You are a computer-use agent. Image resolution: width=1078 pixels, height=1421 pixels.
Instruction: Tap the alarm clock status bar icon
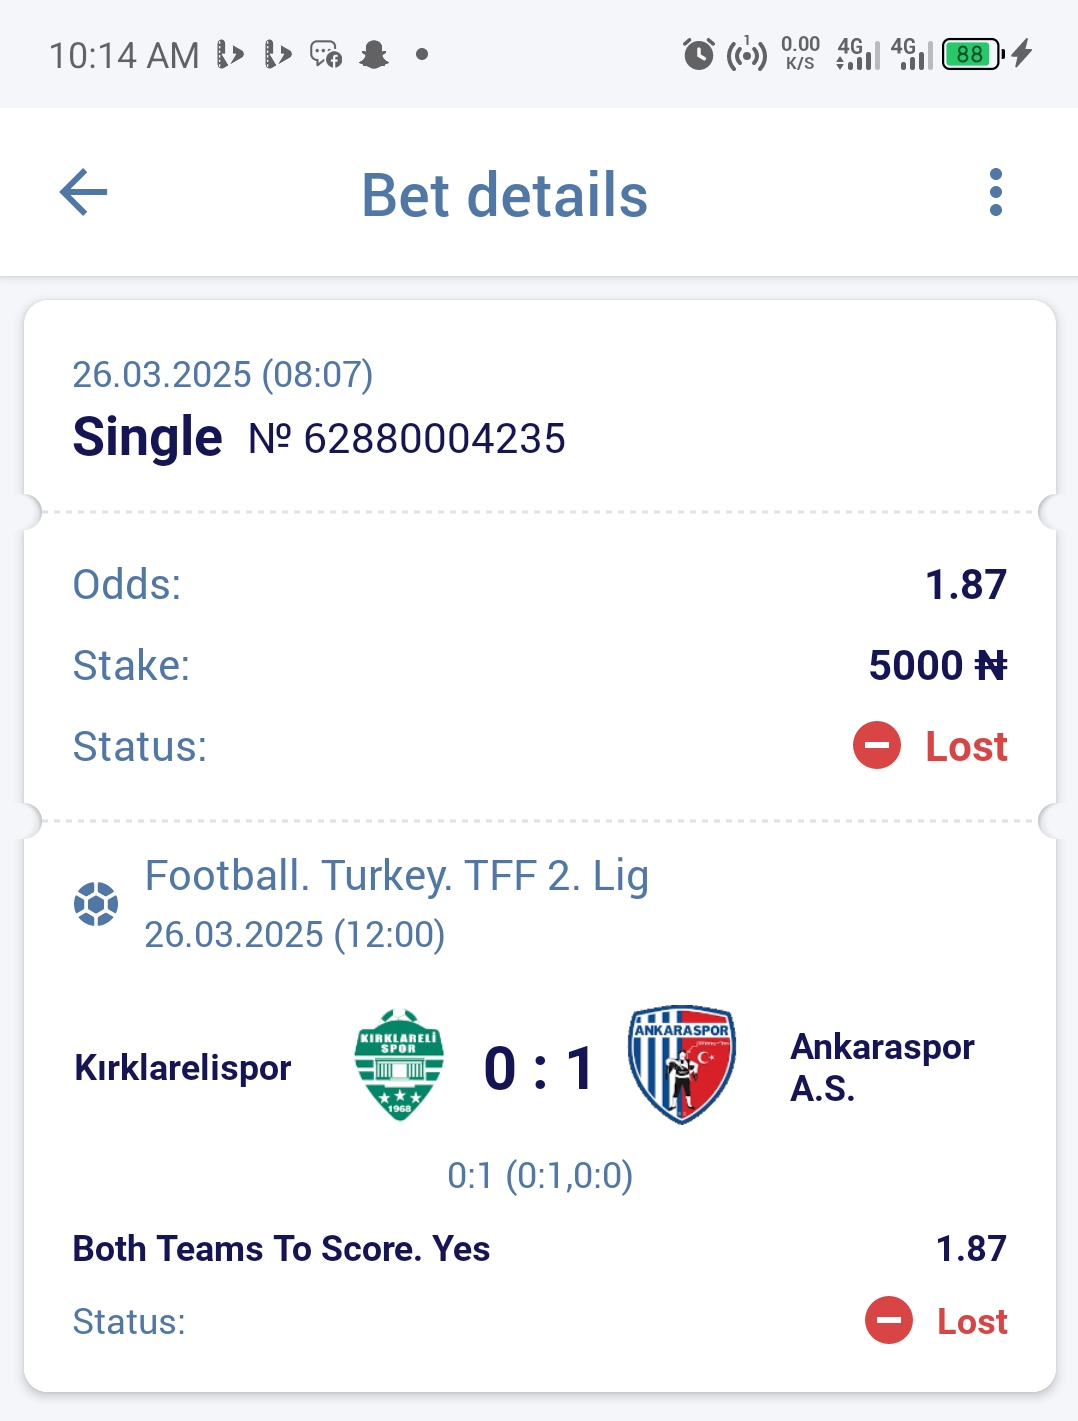point(699,54)
